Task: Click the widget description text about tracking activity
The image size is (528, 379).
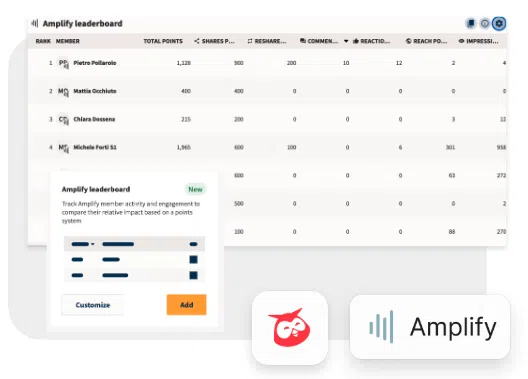Action: tap(131, 212)
